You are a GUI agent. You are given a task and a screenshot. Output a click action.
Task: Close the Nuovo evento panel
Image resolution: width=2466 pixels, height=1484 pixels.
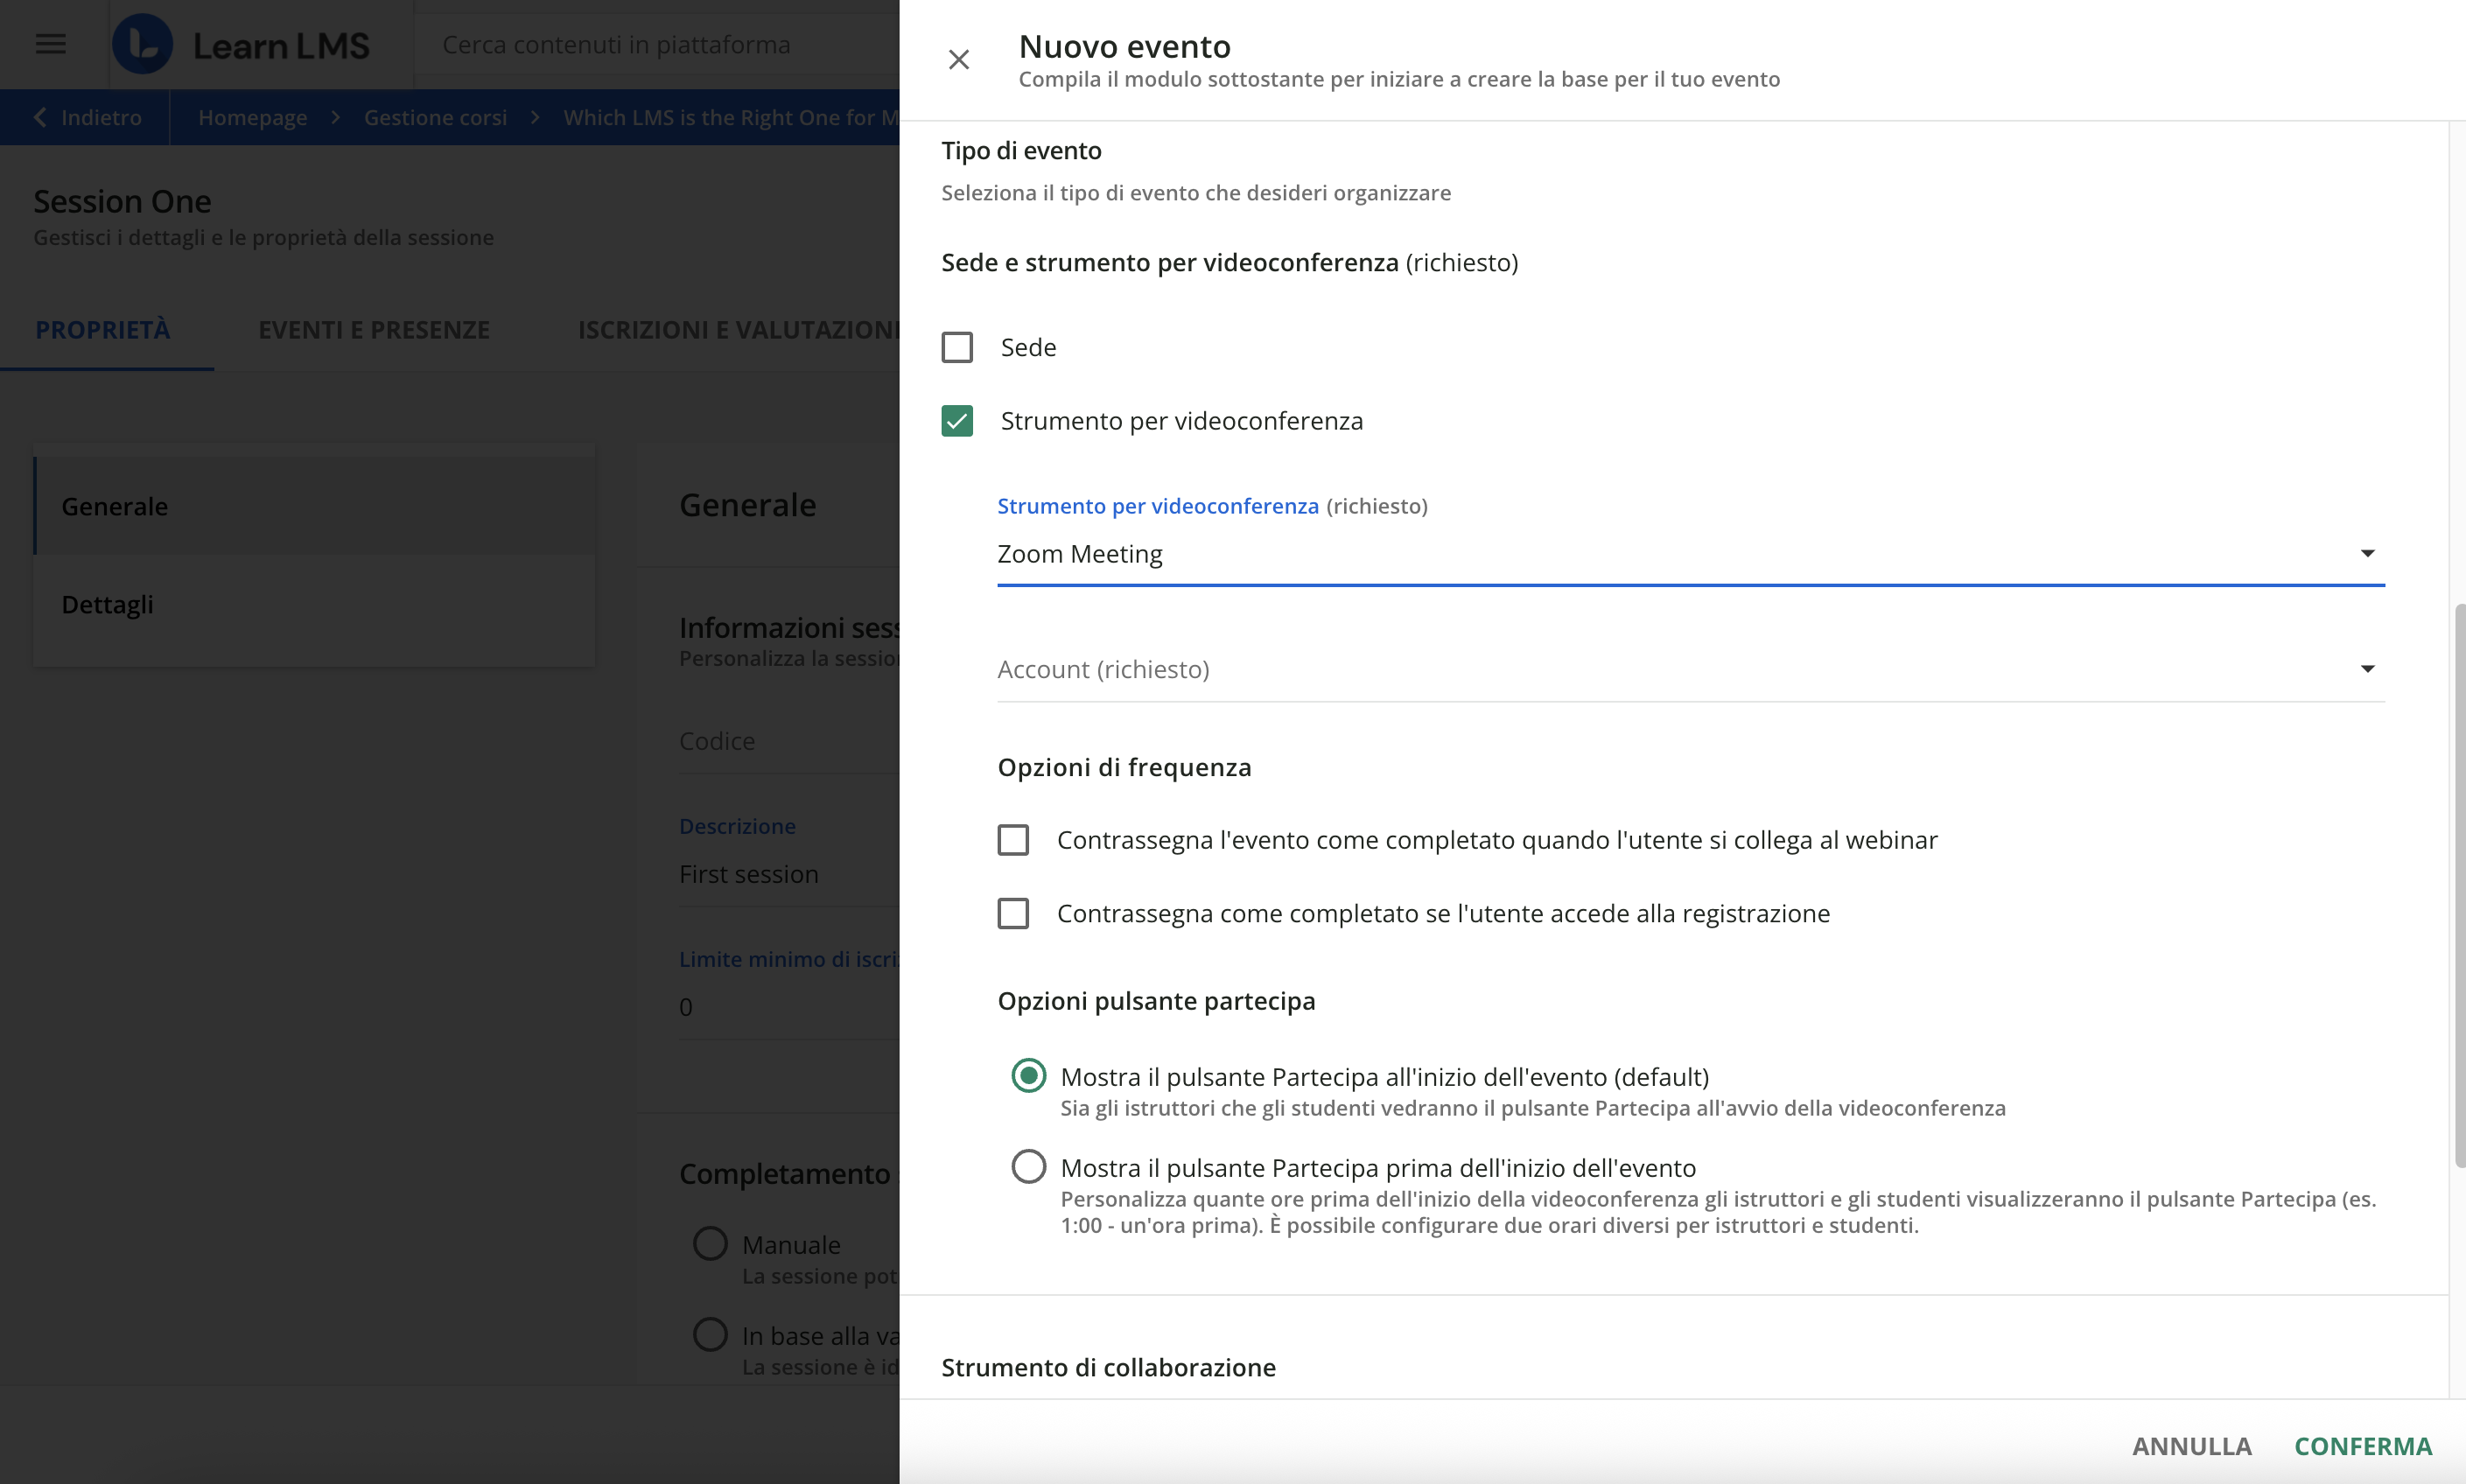tap(958, 60)
